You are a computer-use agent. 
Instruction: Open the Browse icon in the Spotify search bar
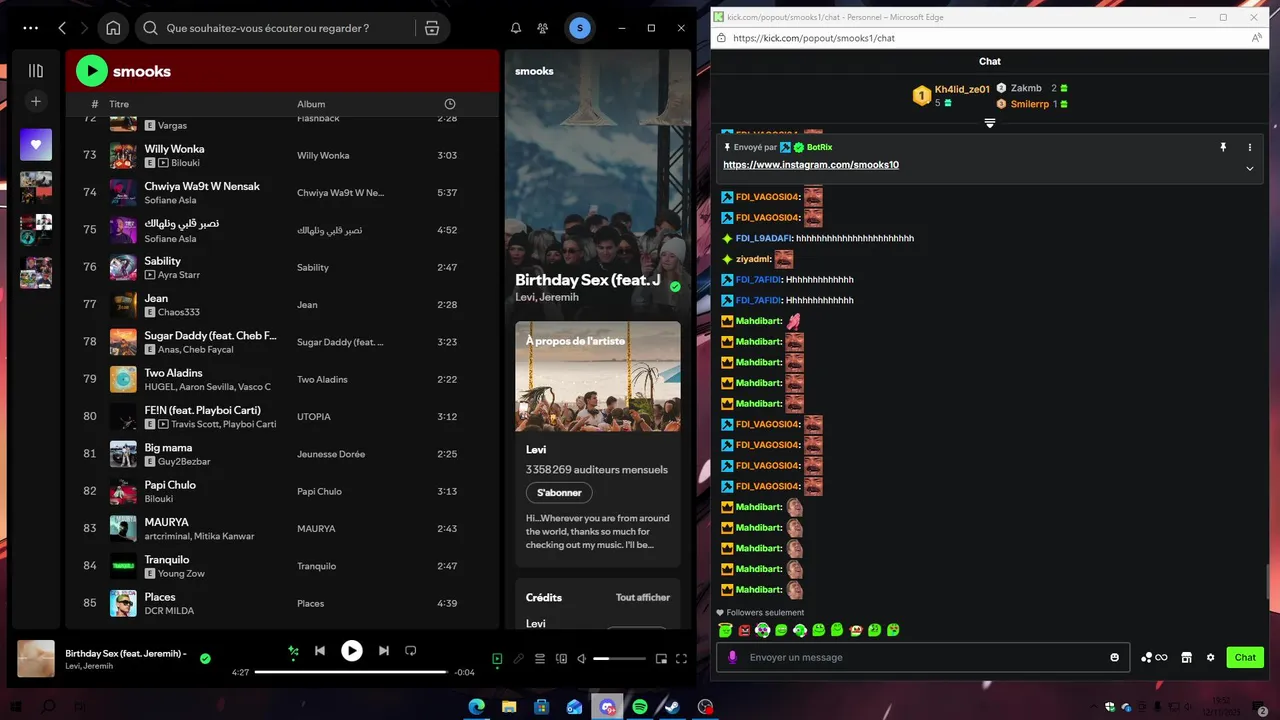[432, 28]
